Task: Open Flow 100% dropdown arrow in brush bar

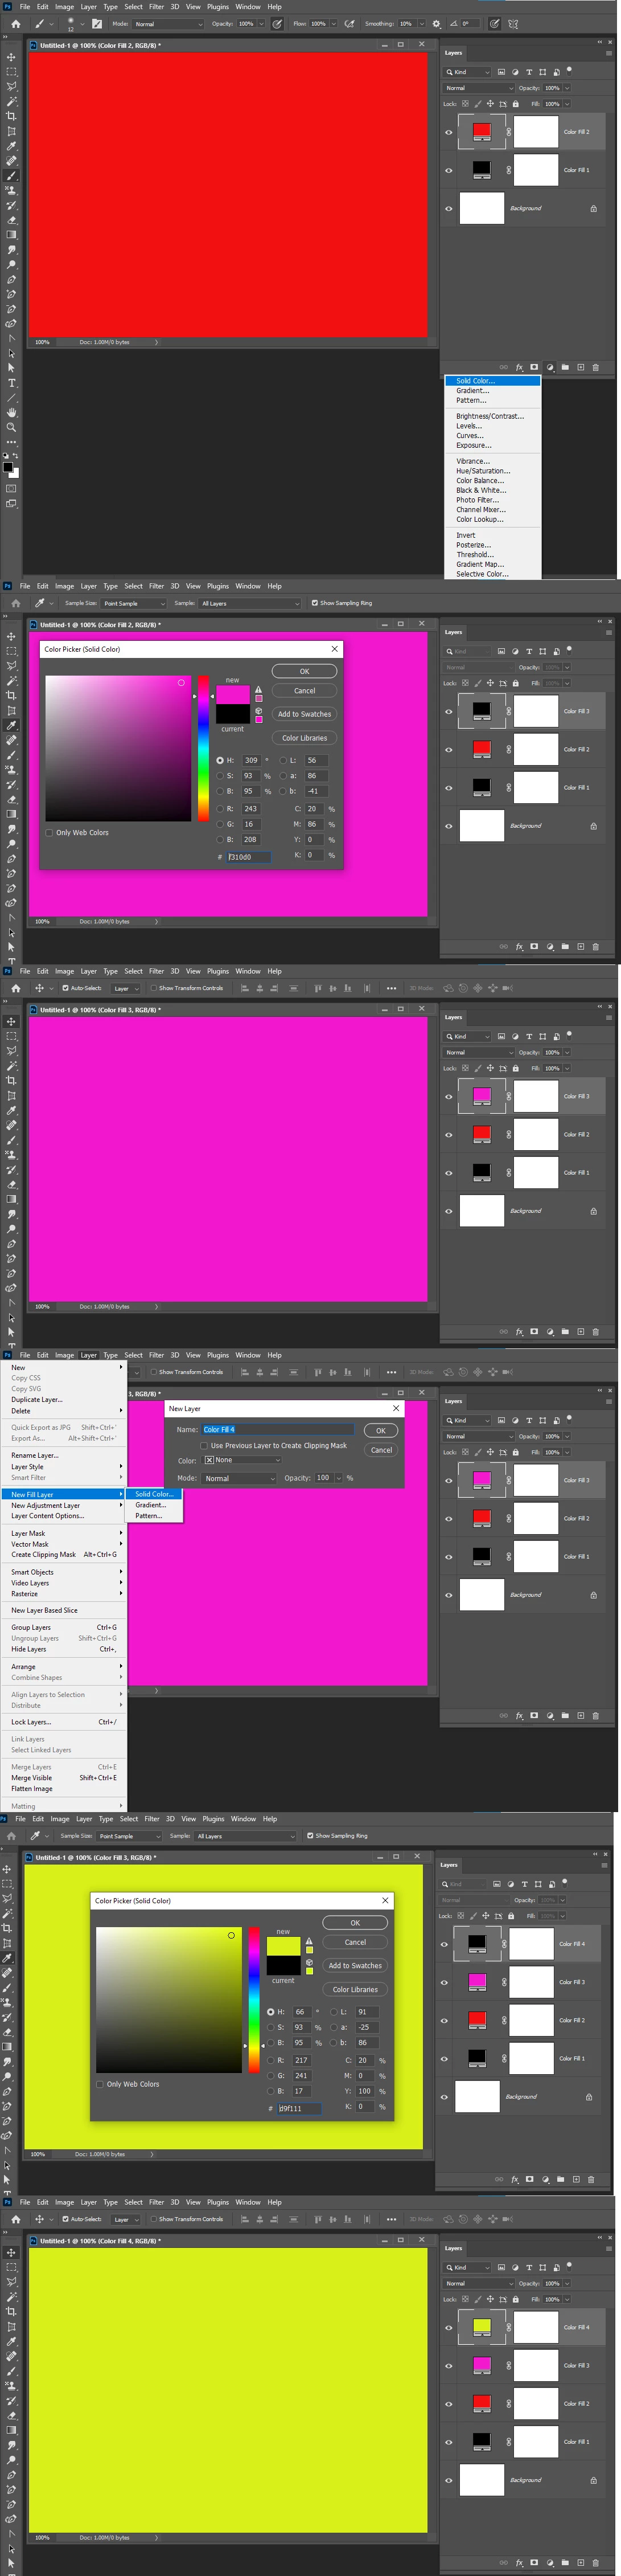Action: tap(333, 24)
